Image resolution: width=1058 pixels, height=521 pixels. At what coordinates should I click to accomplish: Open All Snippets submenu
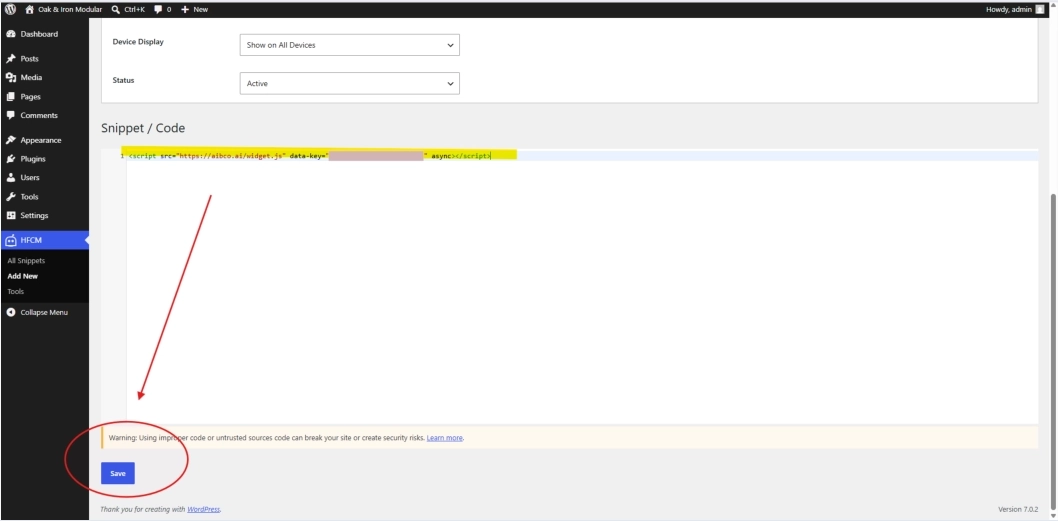pyautogui.click(x=26, y=260)
